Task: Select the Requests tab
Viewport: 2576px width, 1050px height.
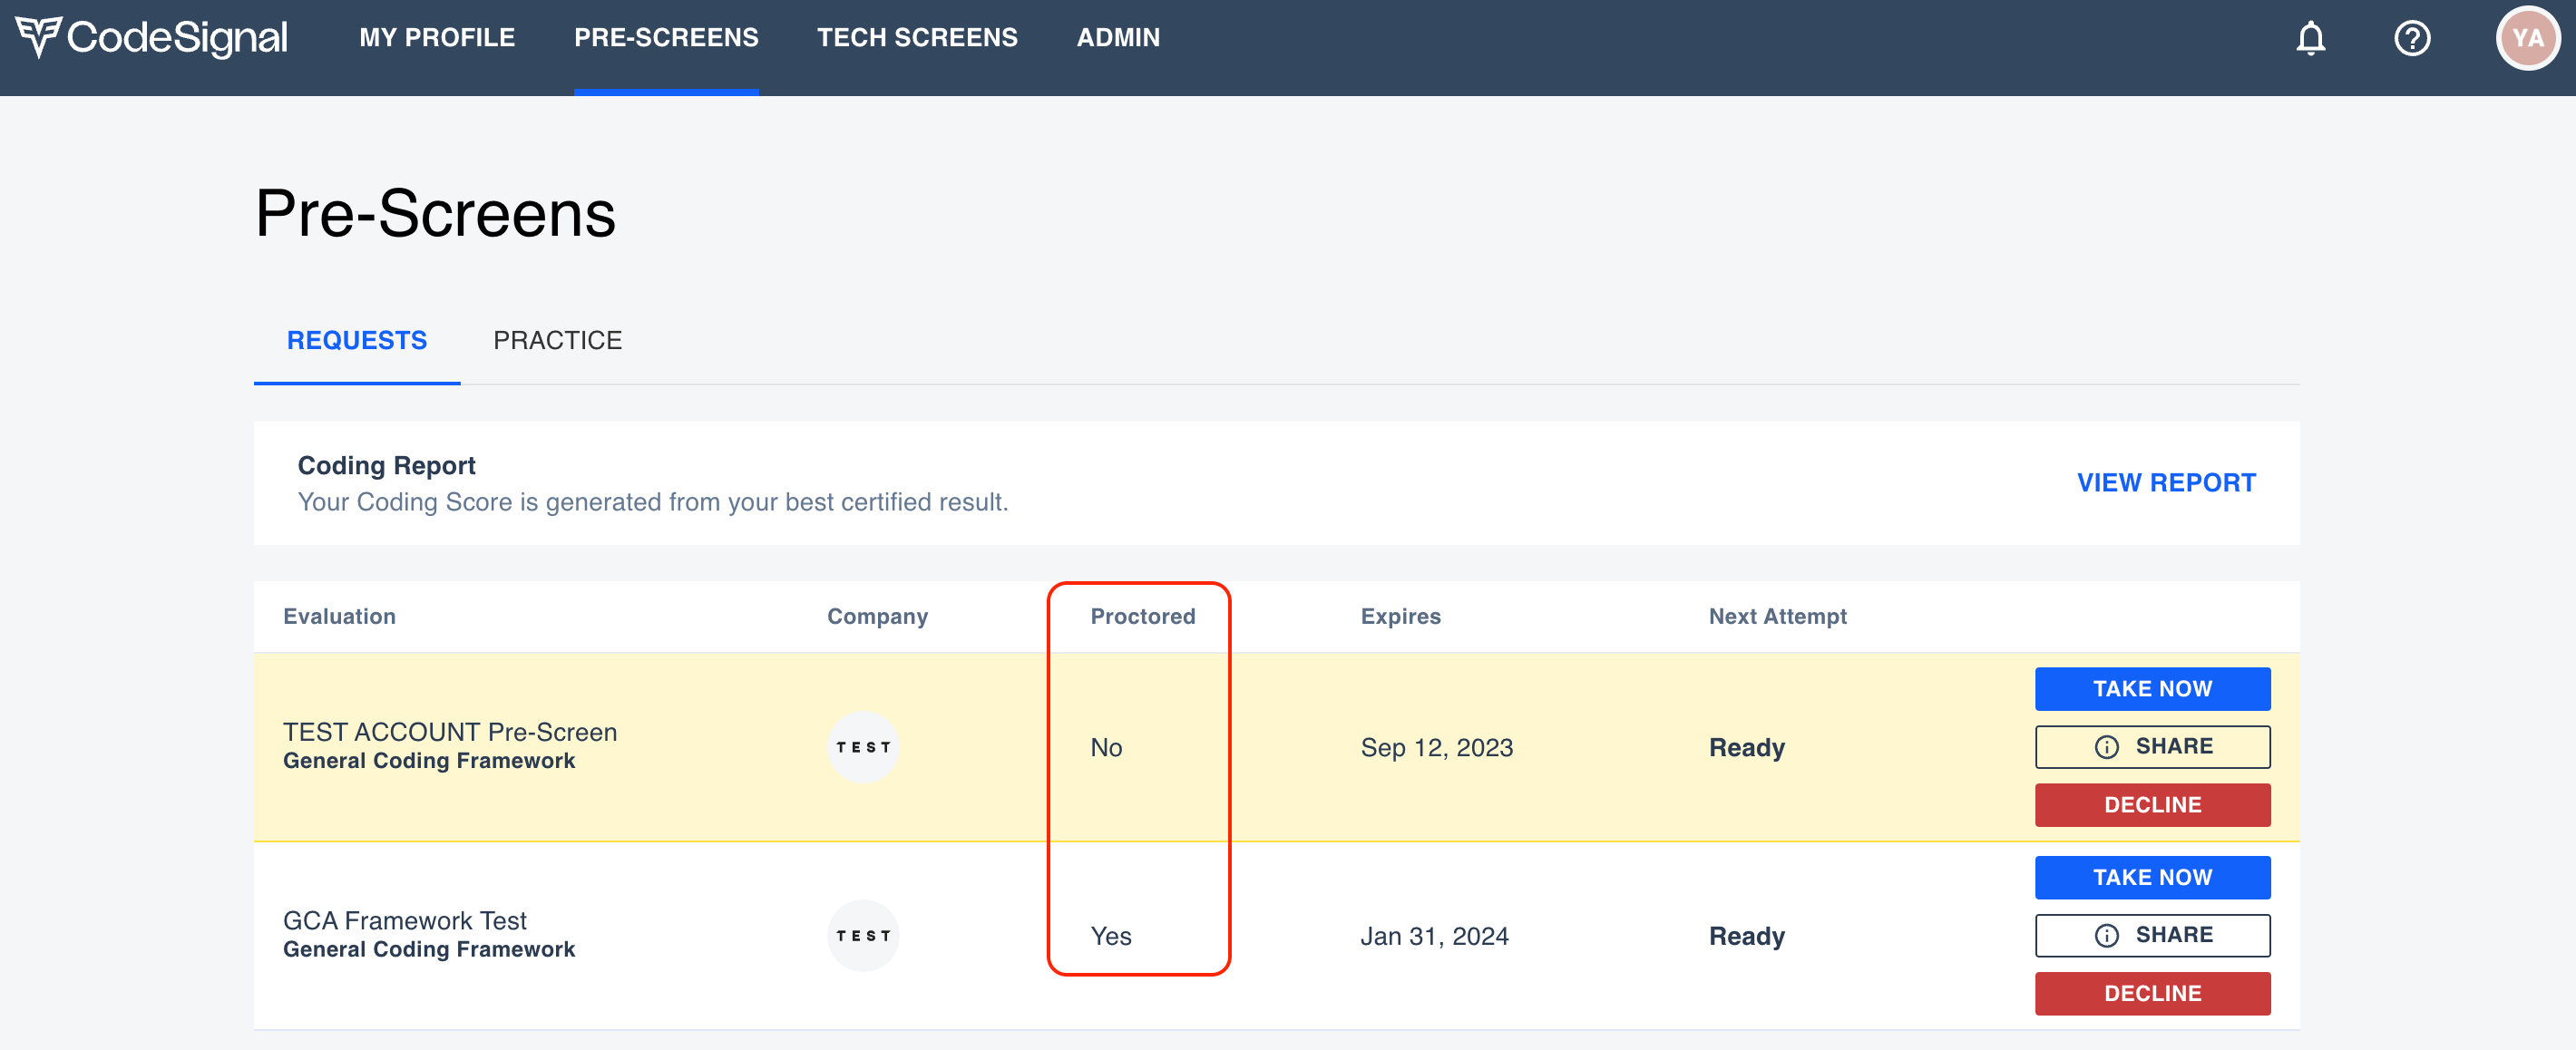Action: tap(357, 341)
